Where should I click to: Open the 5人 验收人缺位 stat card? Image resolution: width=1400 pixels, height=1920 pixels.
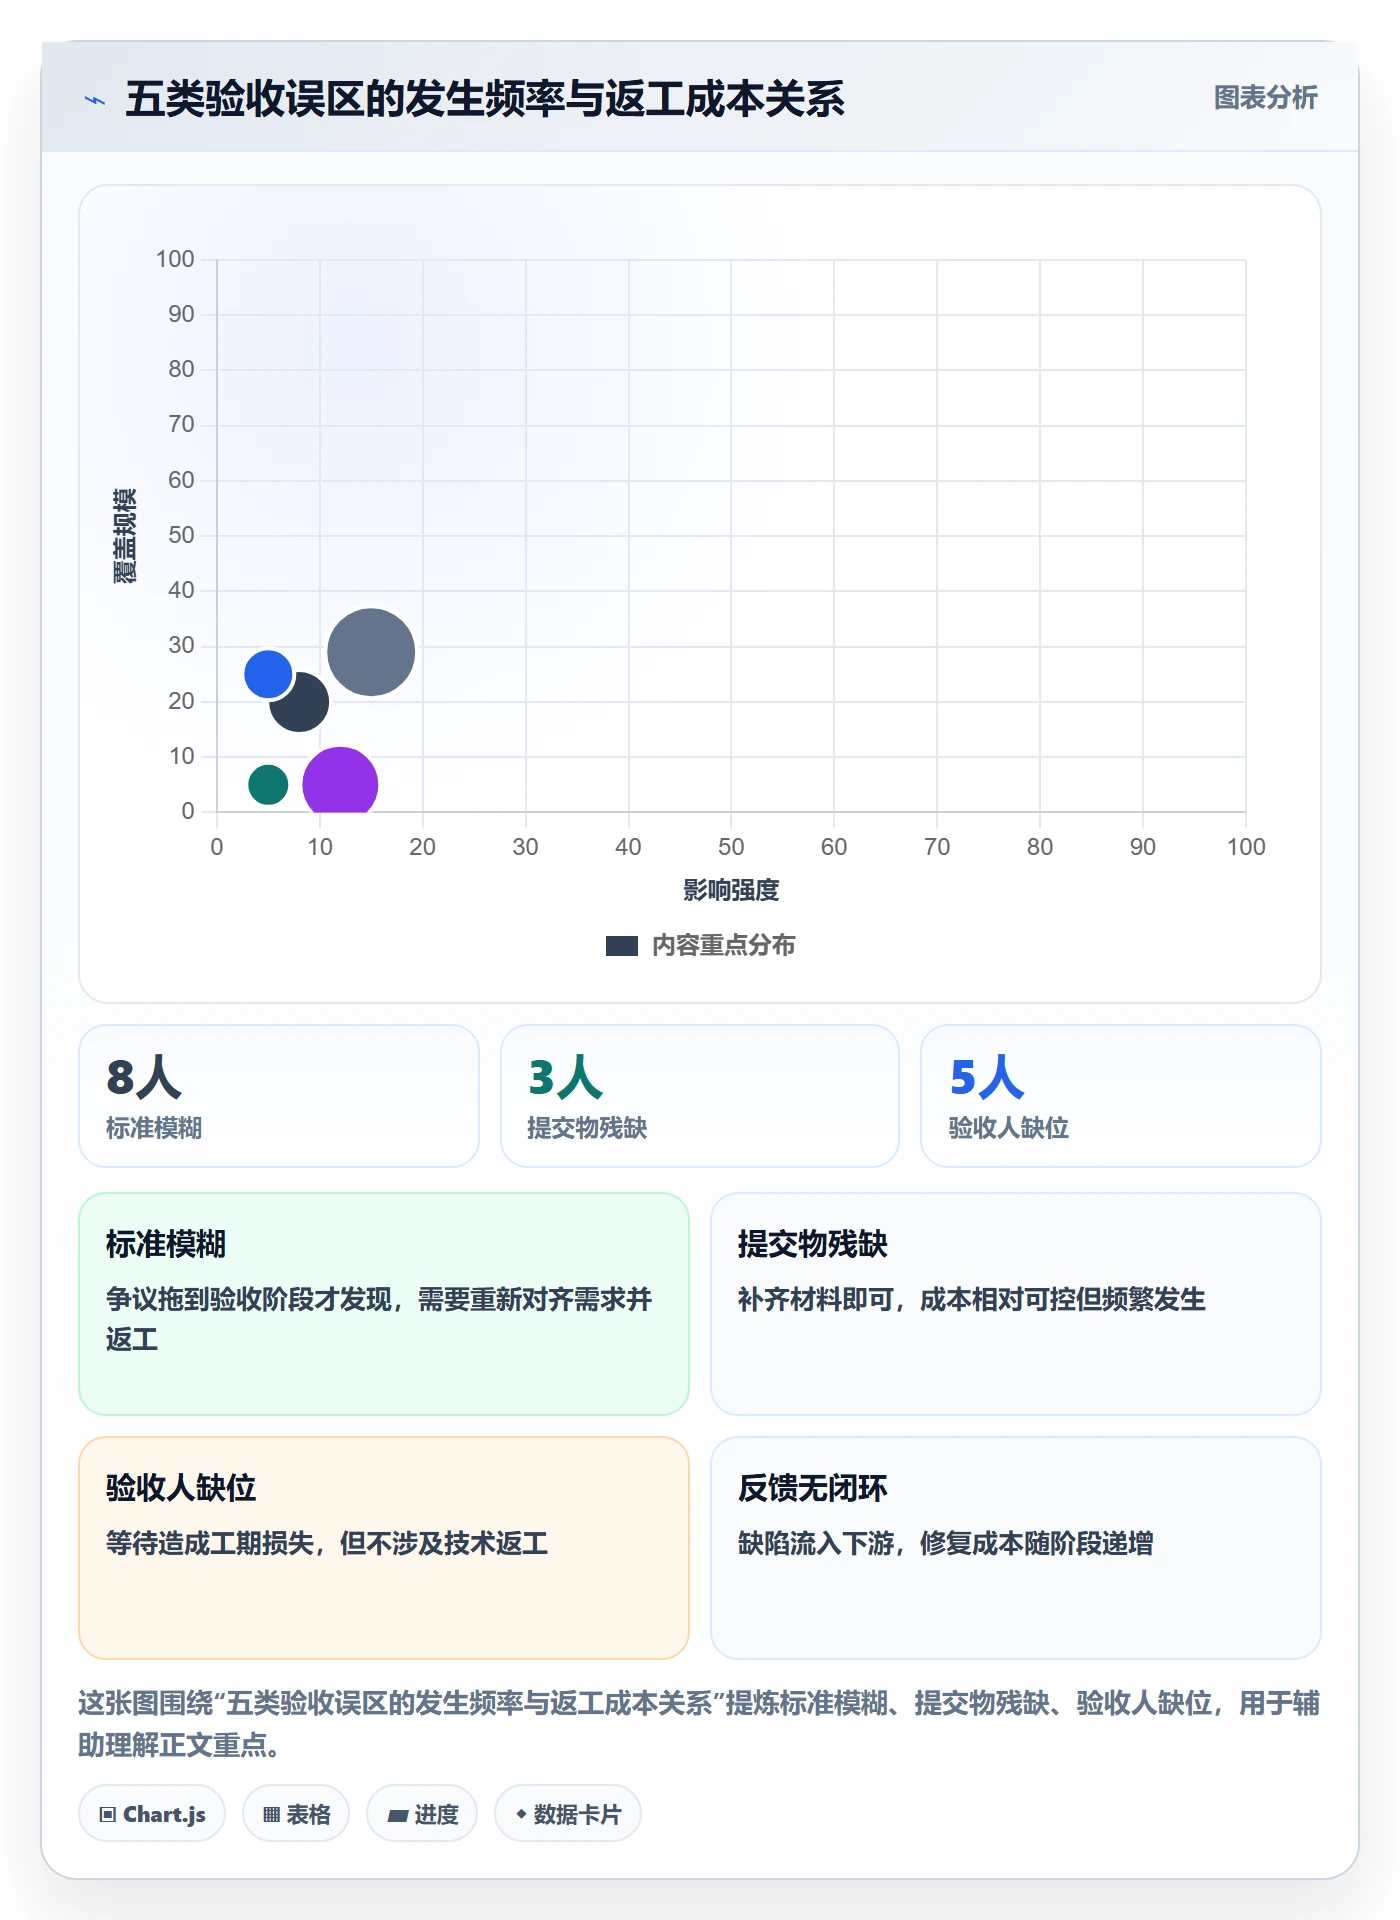[x=1121, y=1096]
